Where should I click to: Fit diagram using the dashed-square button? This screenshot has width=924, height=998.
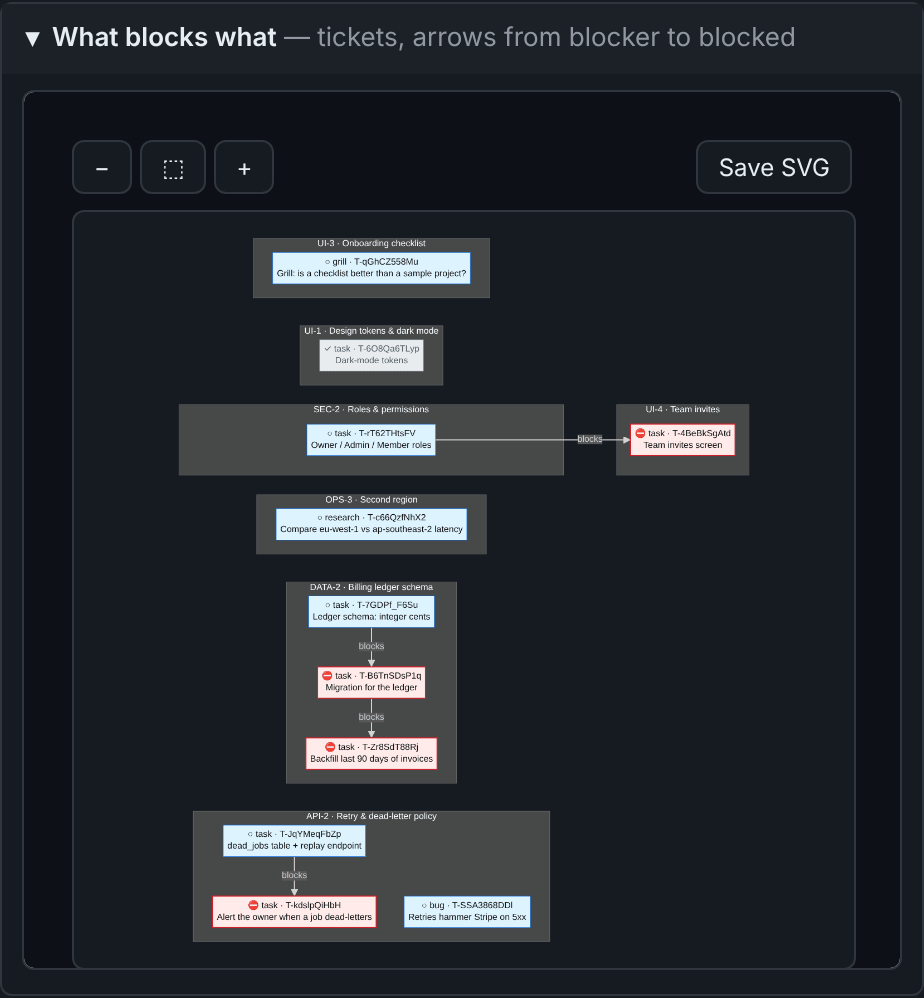click(173, 167)
